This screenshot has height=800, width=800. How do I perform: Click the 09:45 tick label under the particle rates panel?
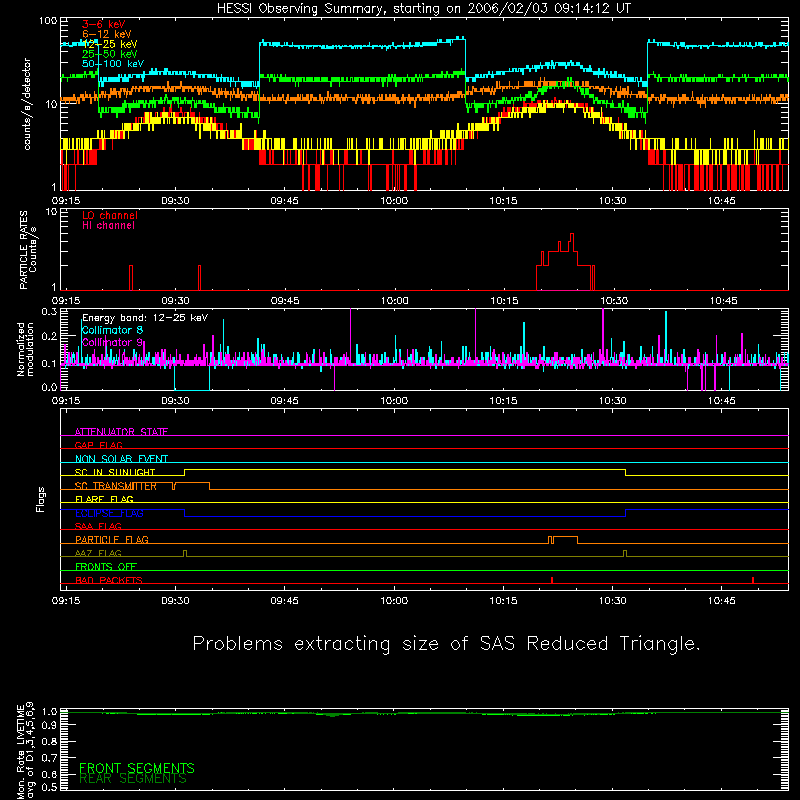pyautogui.click(x=285, y=301)
